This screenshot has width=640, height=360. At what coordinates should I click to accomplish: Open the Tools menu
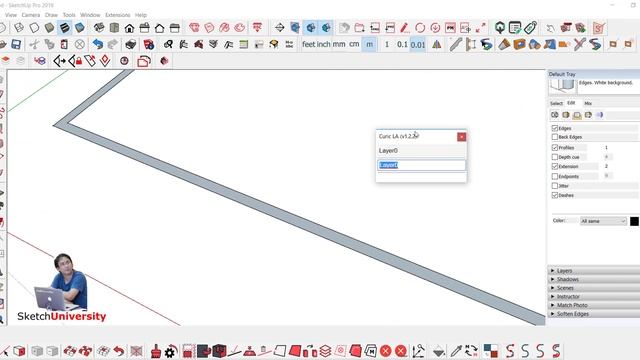tap(69, 15)
